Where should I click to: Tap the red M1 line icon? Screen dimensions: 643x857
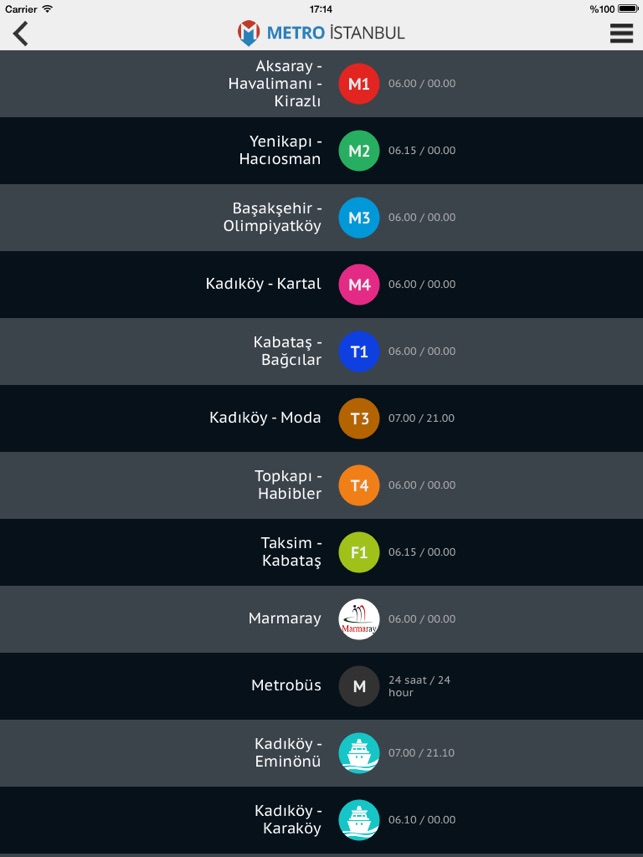[x=359, y=84]
